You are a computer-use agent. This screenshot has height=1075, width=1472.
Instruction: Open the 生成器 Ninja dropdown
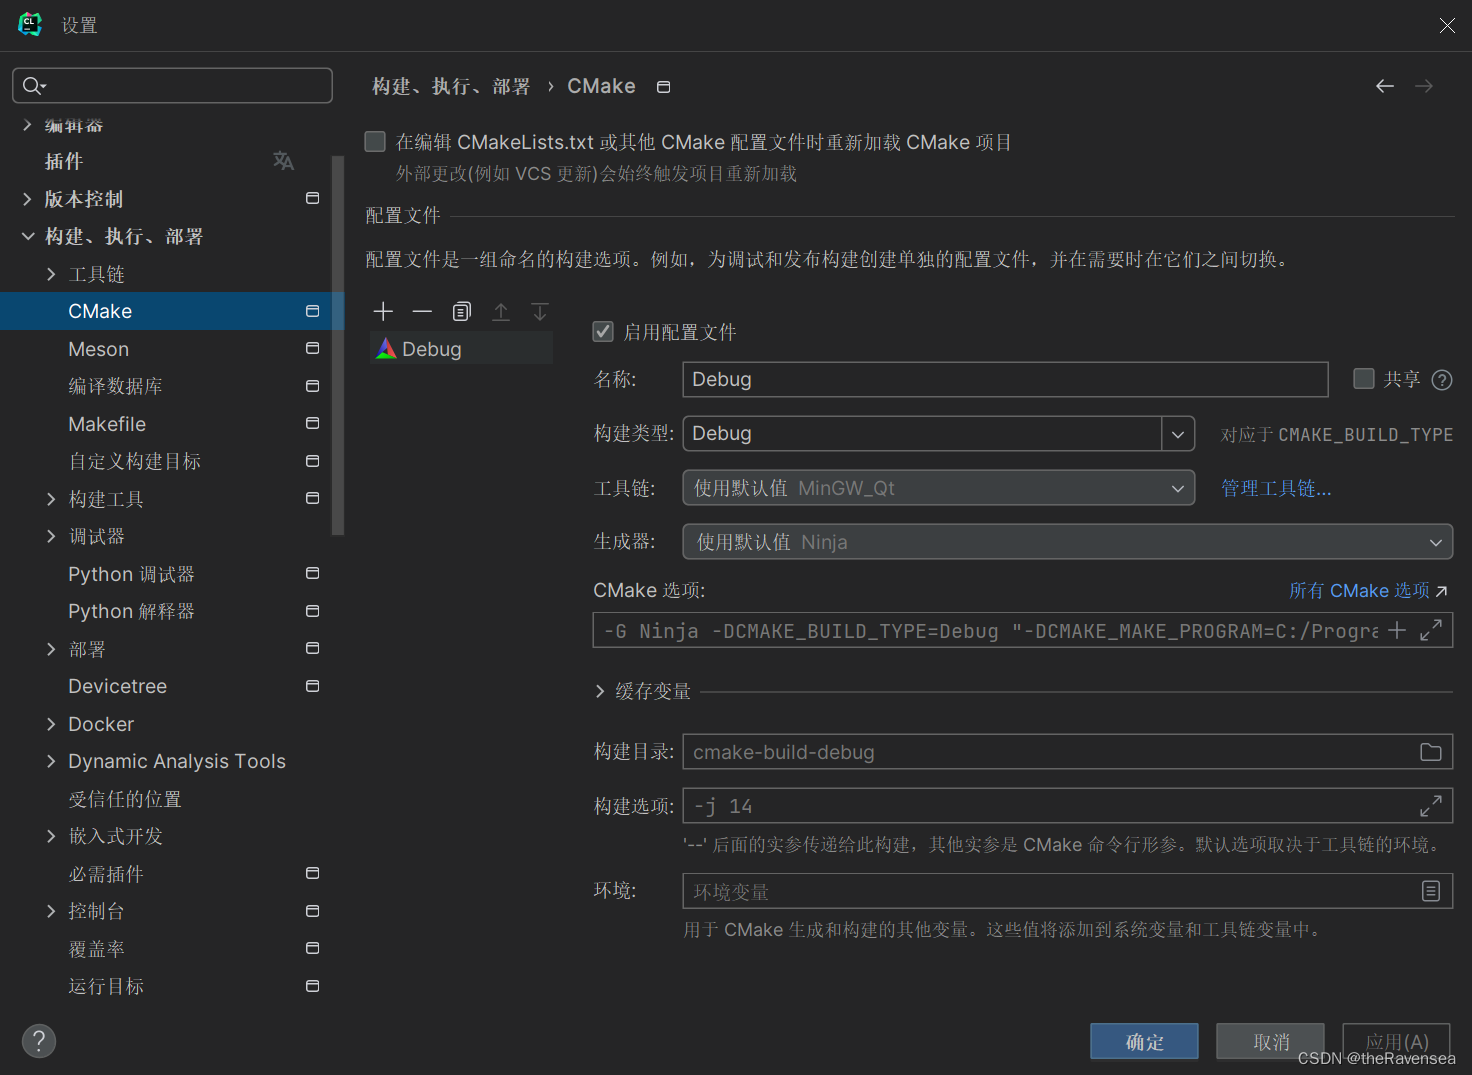pos(1068,542)
